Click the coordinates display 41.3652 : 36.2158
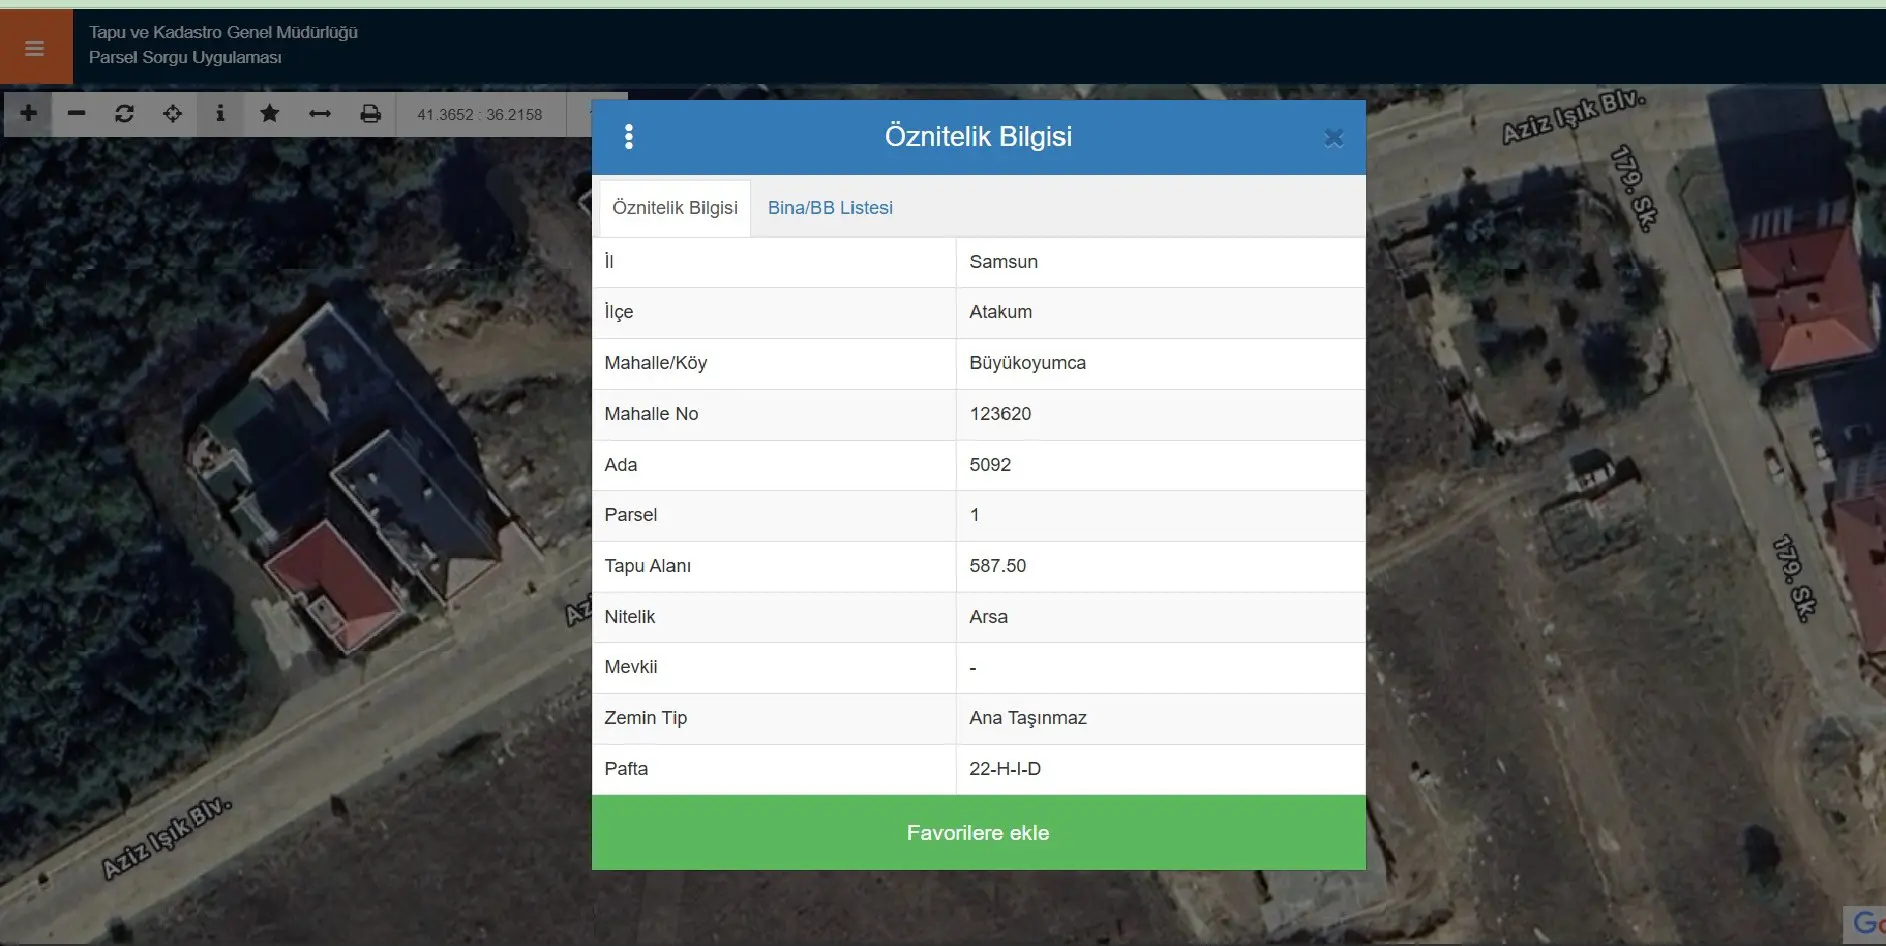 pyautogui.click(x=480, y=114)
